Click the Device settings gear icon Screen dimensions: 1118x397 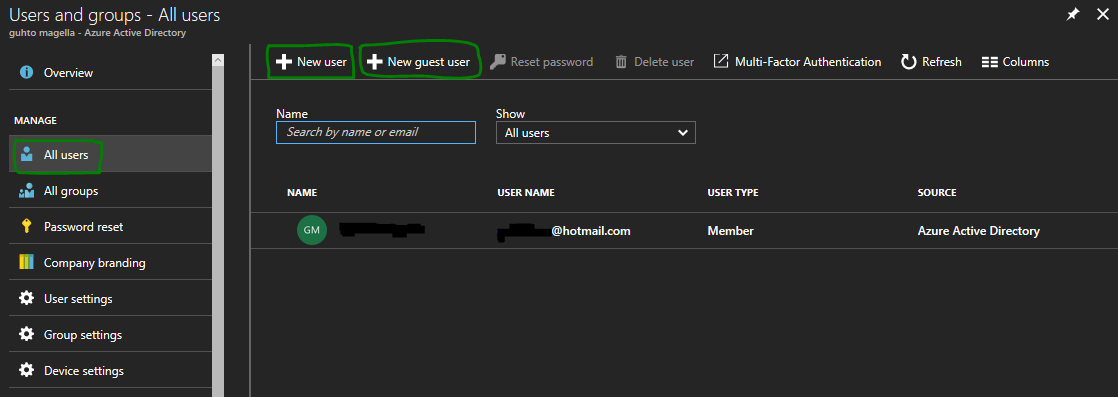[26, 371]
